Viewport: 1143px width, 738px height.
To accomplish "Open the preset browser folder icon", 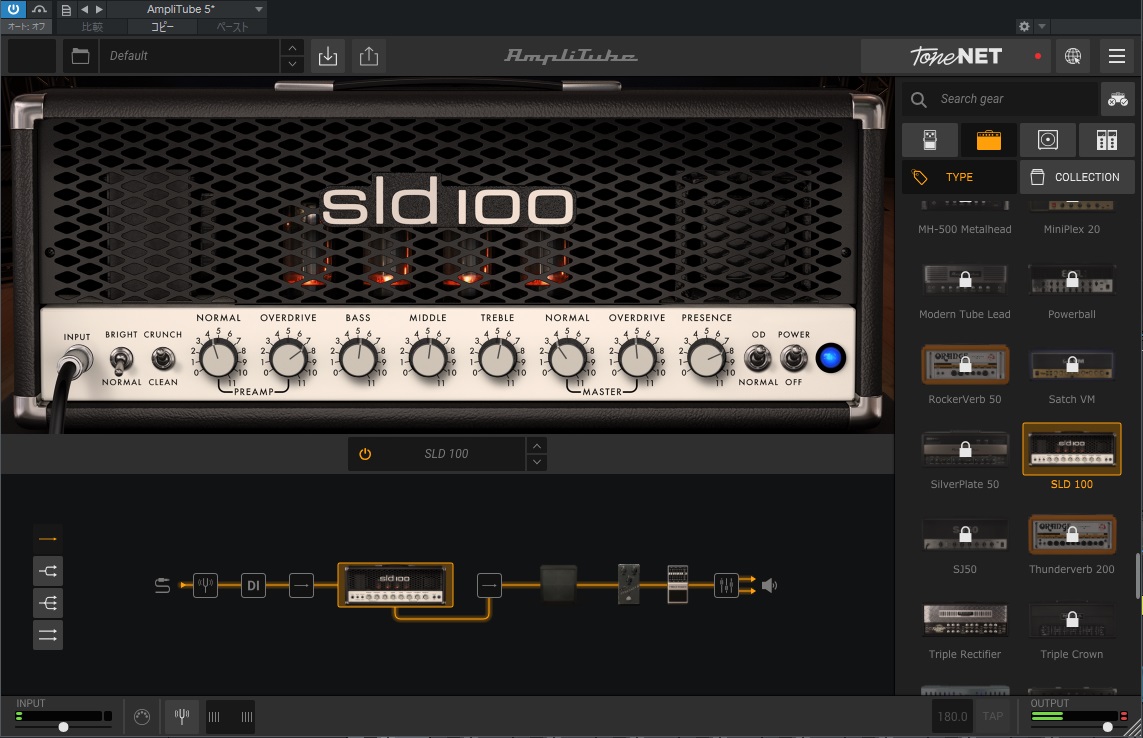I will pos(81,56).
